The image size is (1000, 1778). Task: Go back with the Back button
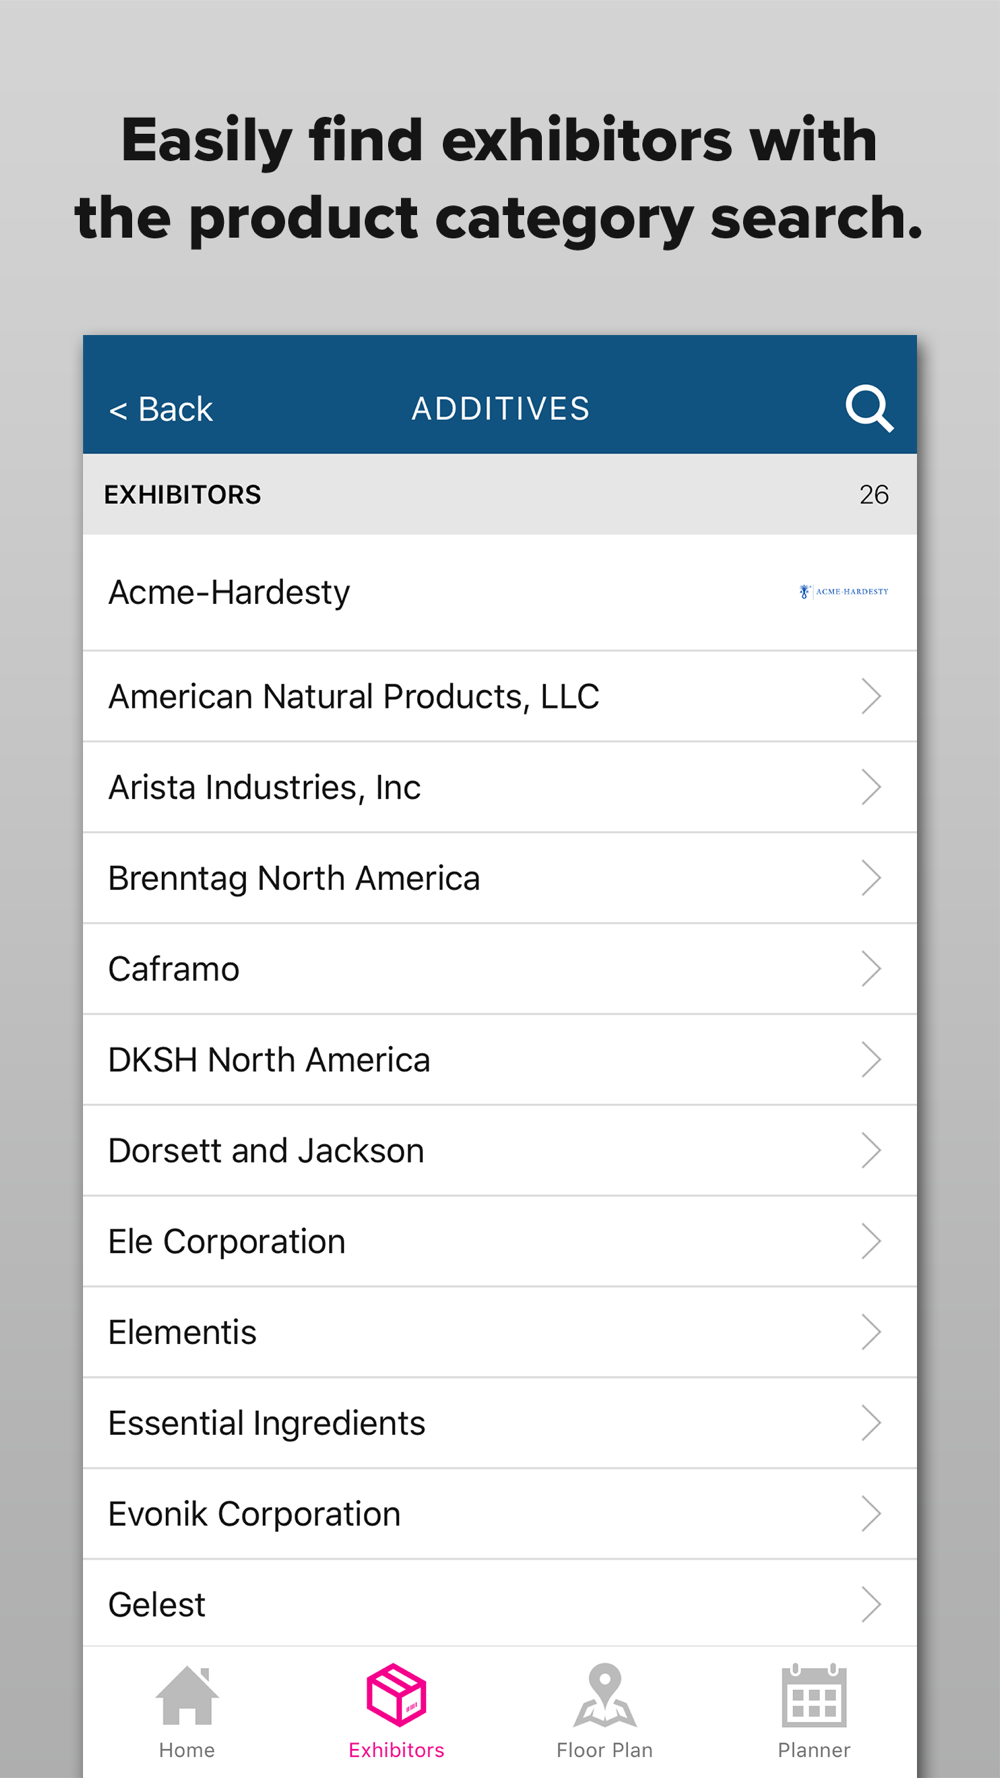coord(161,409)
